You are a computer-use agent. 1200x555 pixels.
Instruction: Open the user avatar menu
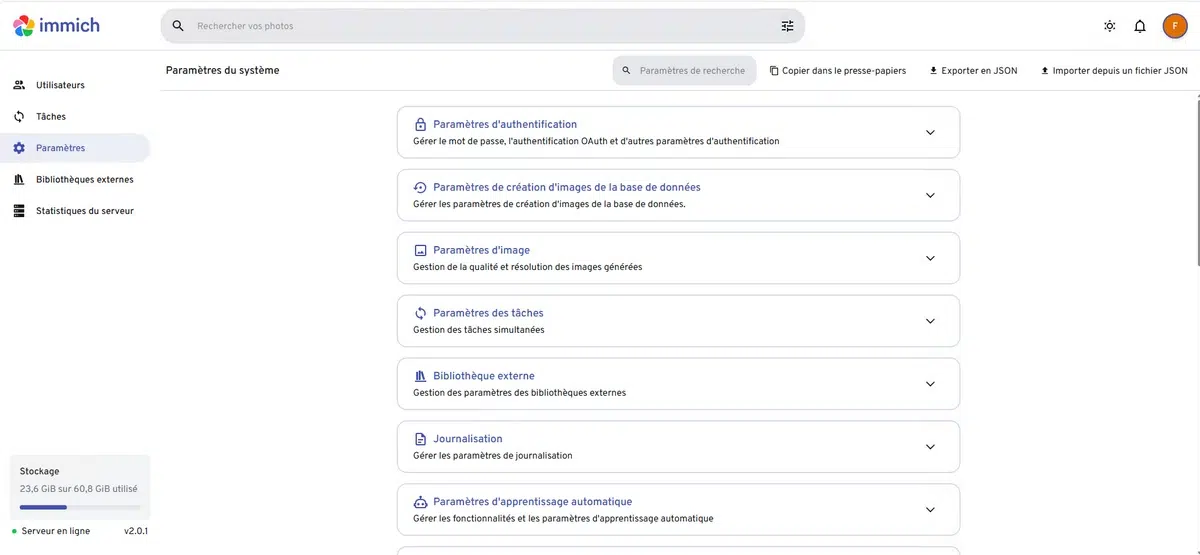1174,26
